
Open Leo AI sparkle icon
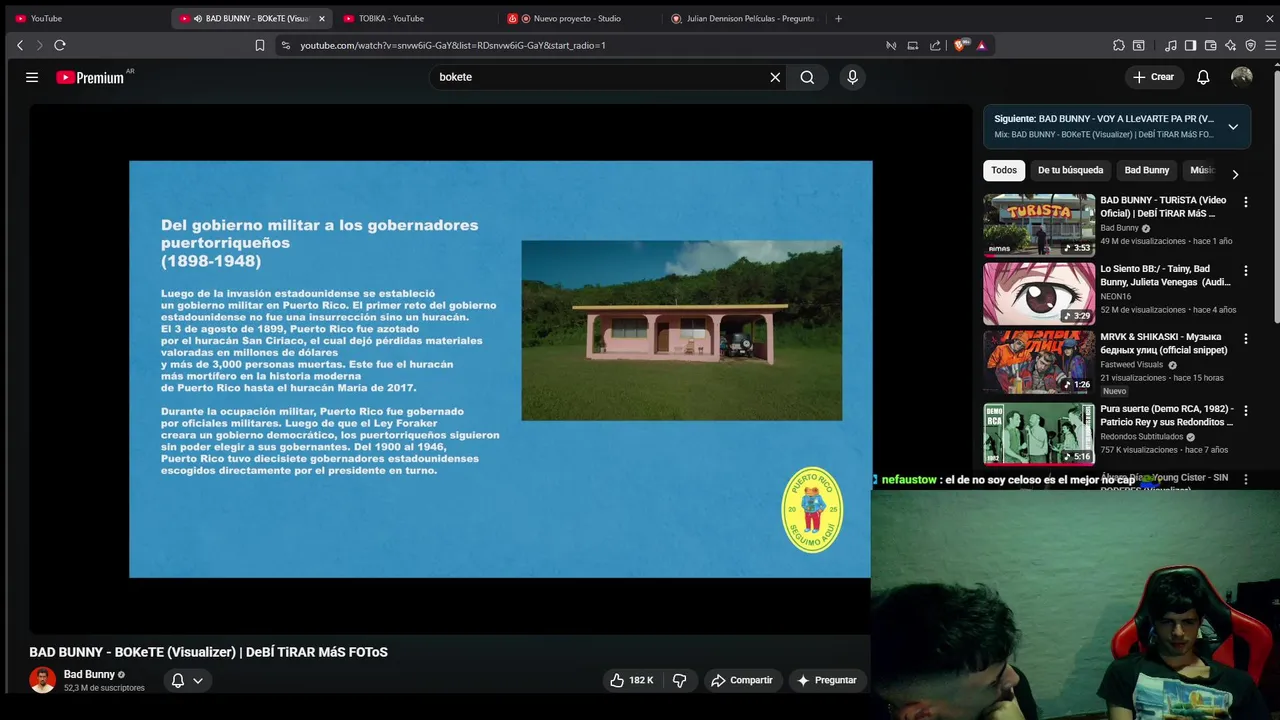[x=1230, y=45]
